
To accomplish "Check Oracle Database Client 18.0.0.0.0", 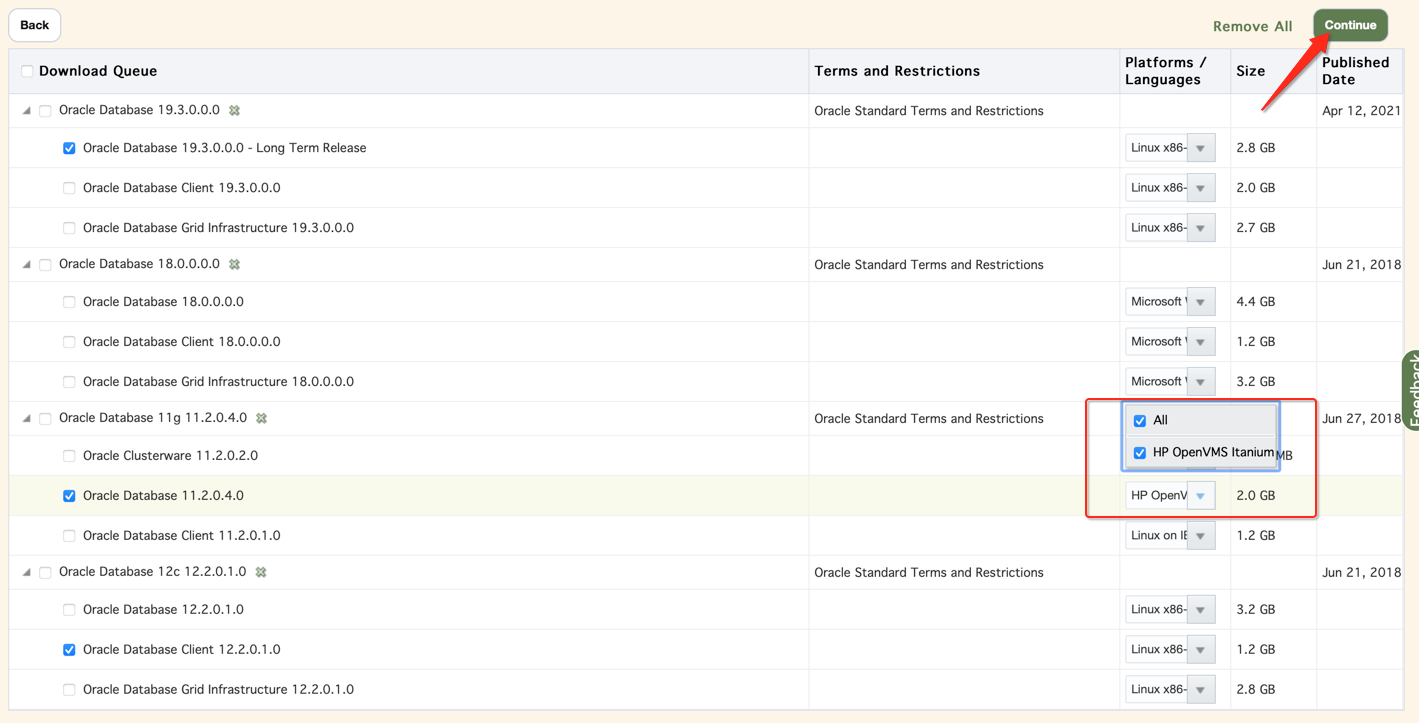I will 69,342.
